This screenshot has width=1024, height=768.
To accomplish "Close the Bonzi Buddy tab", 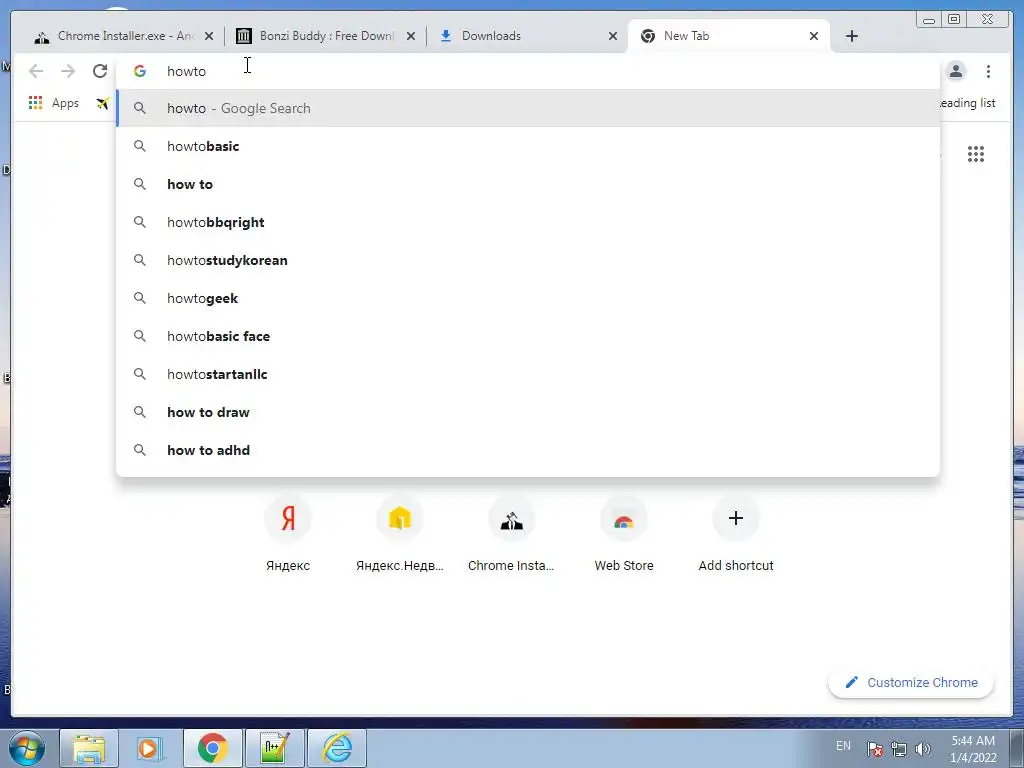I will (x=411, y=36).
